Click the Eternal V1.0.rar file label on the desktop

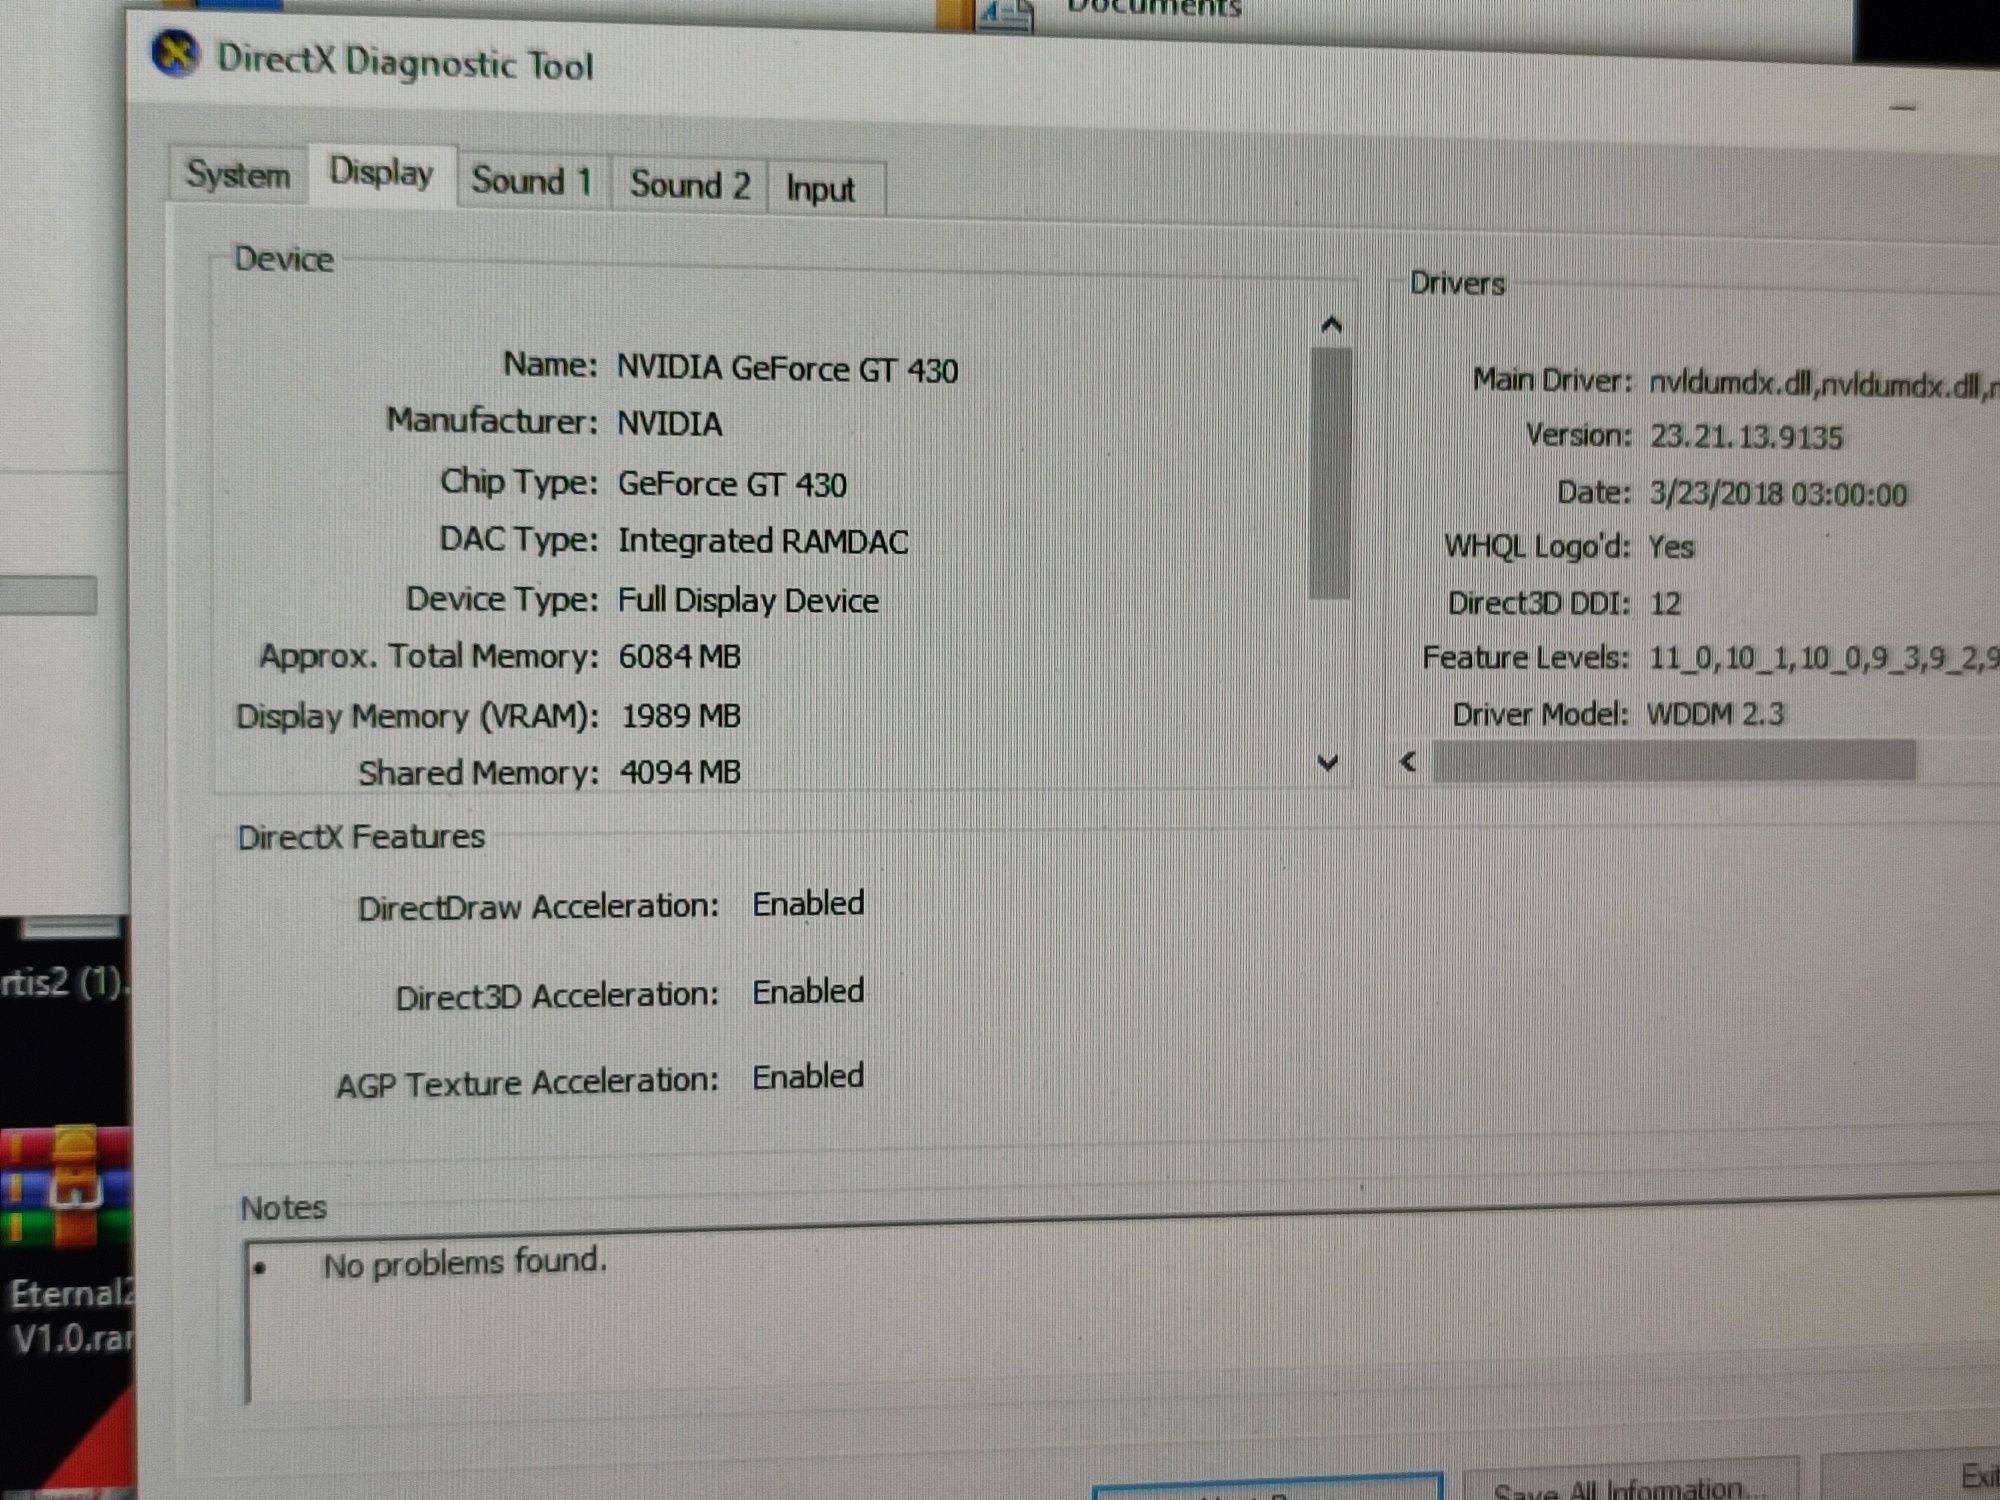(70, 1316)
